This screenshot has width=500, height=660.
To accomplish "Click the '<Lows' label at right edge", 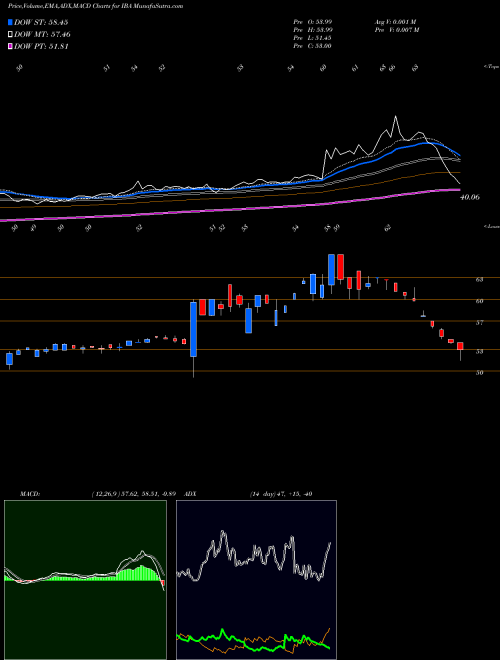I will [x=492, y=226].
